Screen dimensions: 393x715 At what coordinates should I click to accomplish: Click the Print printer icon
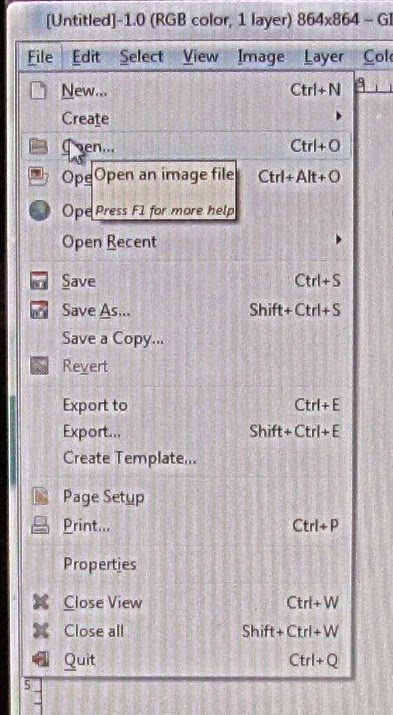tap(40, 526)
